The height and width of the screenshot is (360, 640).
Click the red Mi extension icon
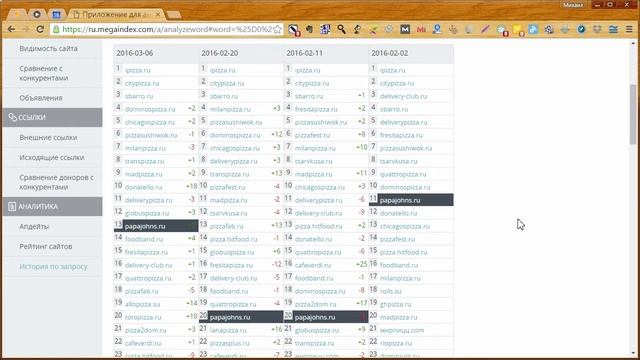[421, 29]
